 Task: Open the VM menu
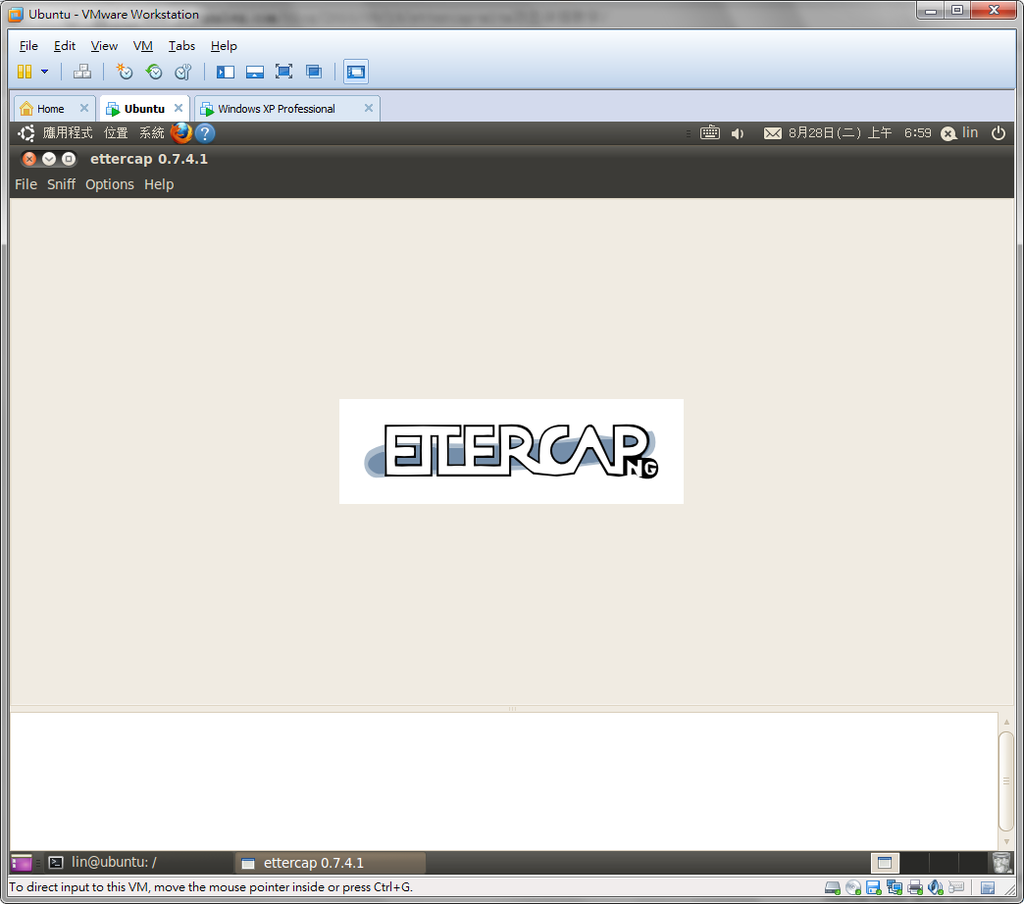pos(143,46)
